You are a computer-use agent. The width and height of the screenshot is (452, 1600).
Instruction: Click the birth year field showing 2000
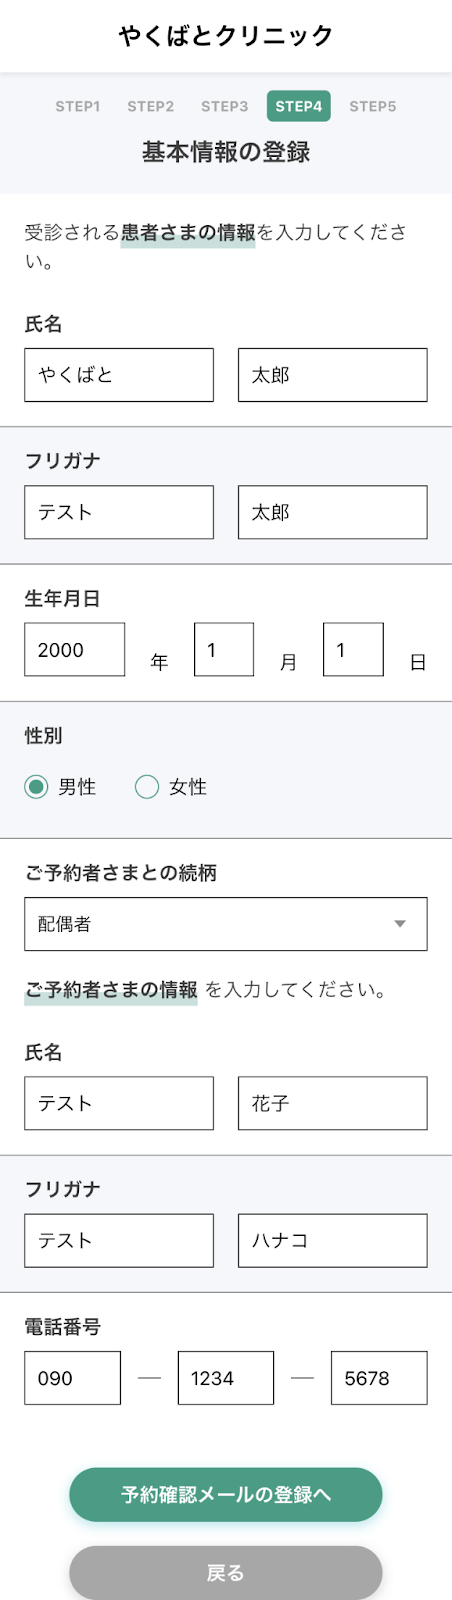(x=75, y=650)
